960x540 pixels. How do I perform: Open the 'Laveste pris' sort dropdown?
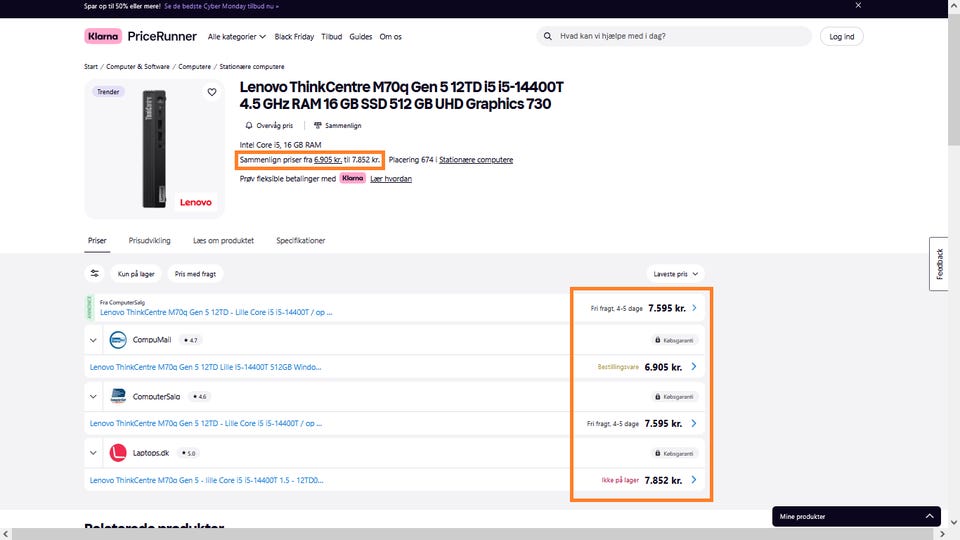tap(675, 273)
